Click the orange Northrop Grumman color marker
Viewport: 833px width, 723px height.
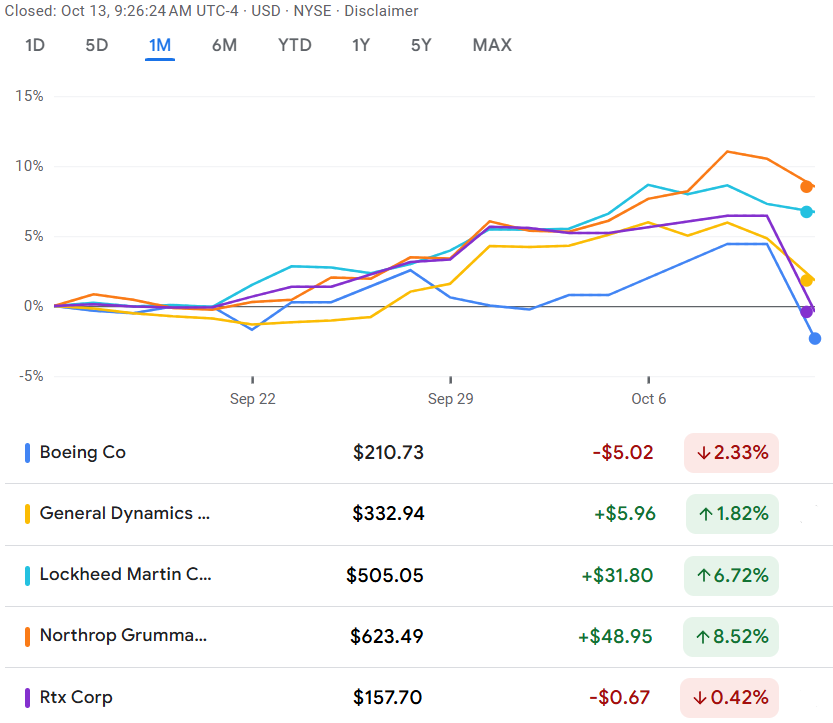coord(27,636)
